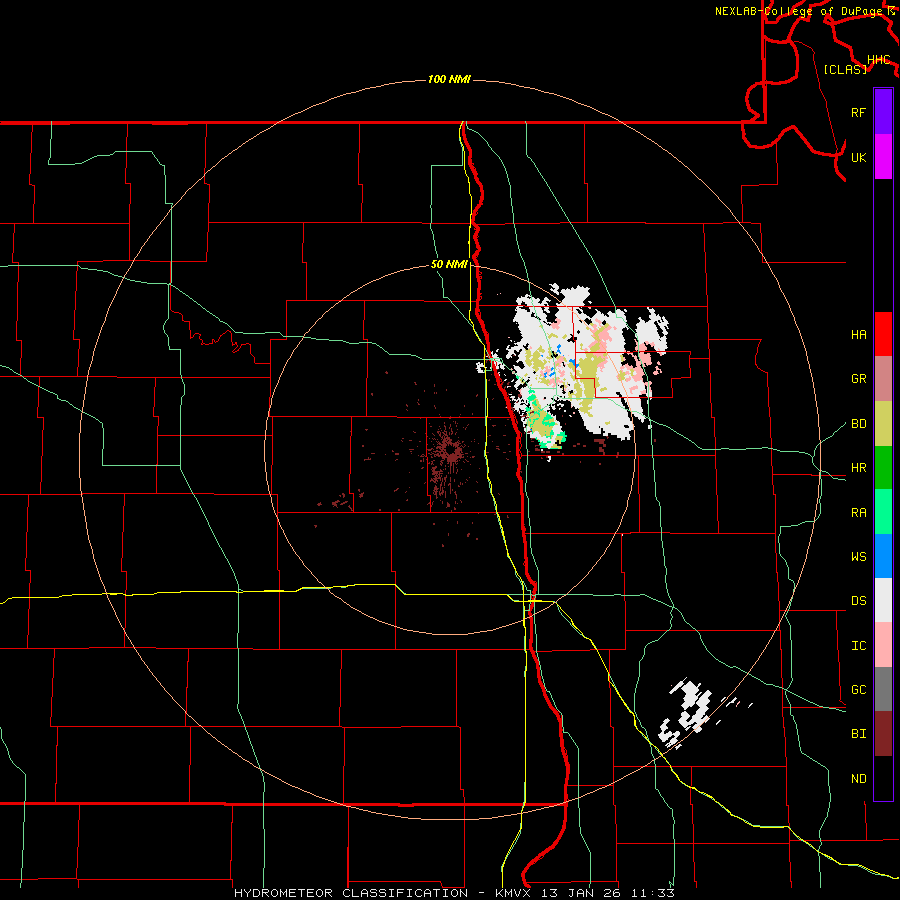Click the 11:33 timestamp
The width and height of the screenshot is (900, 900).
pos(653,893)
